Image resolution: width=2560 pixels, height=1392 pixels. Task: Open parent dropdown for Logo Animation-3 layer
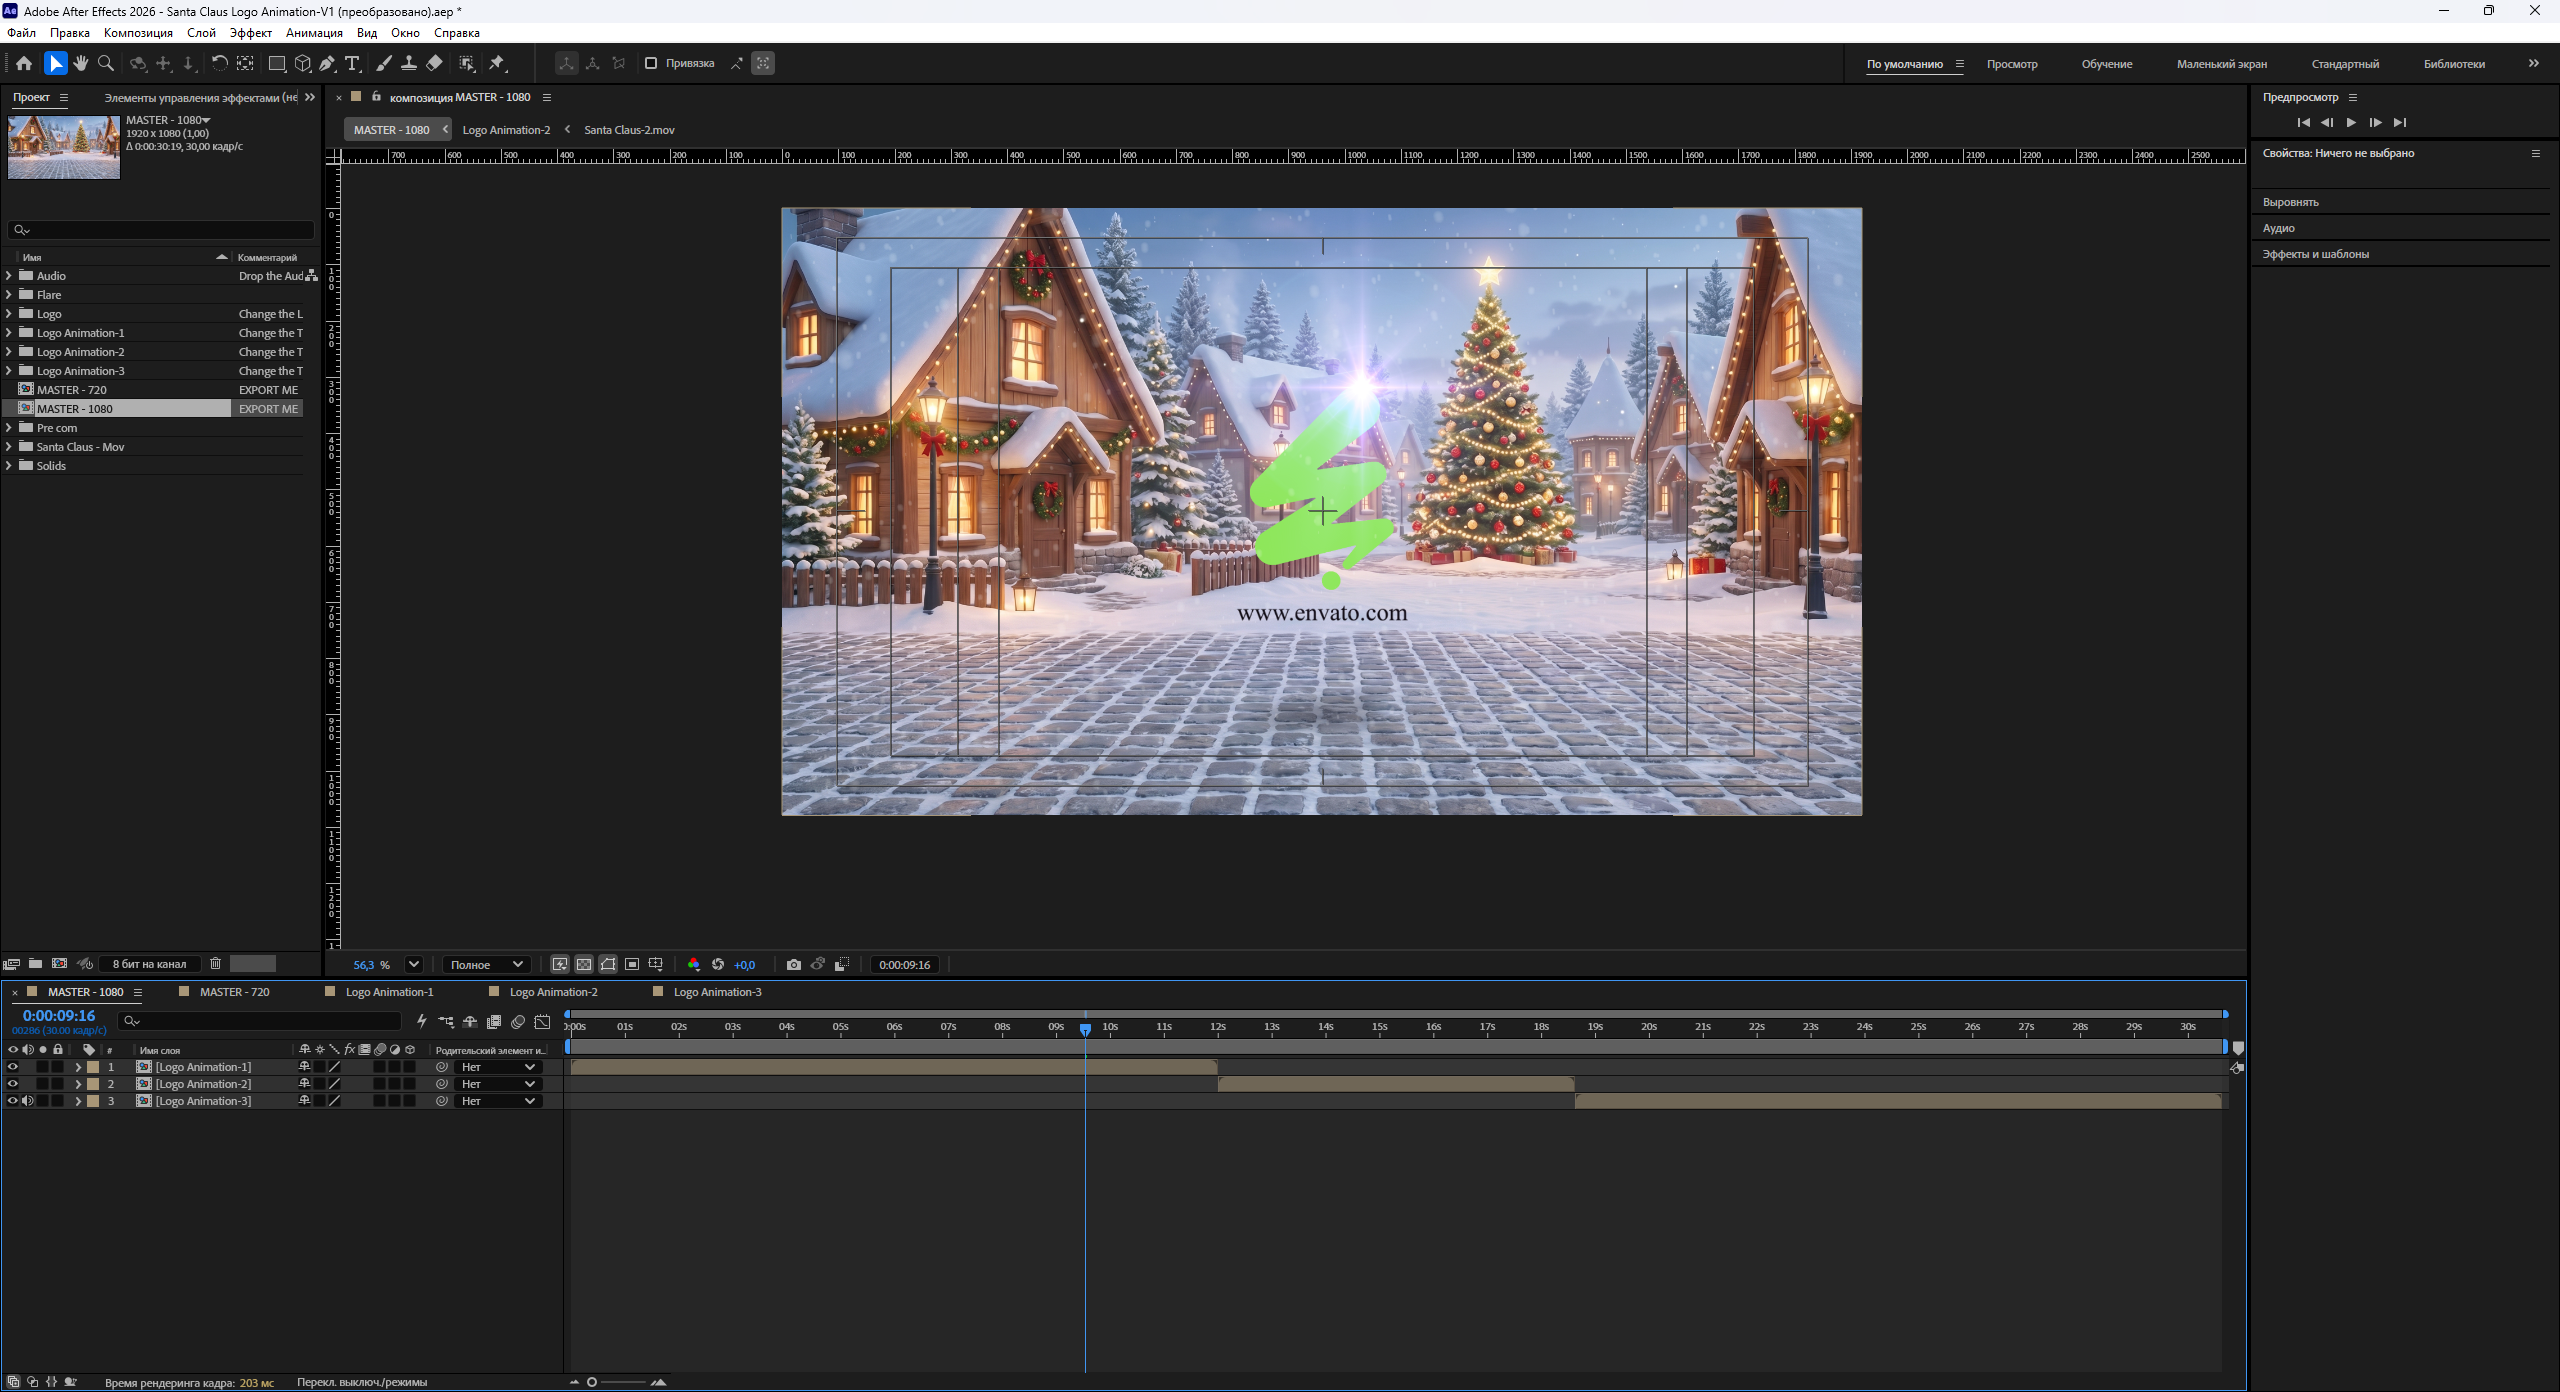pos(498,1101)
